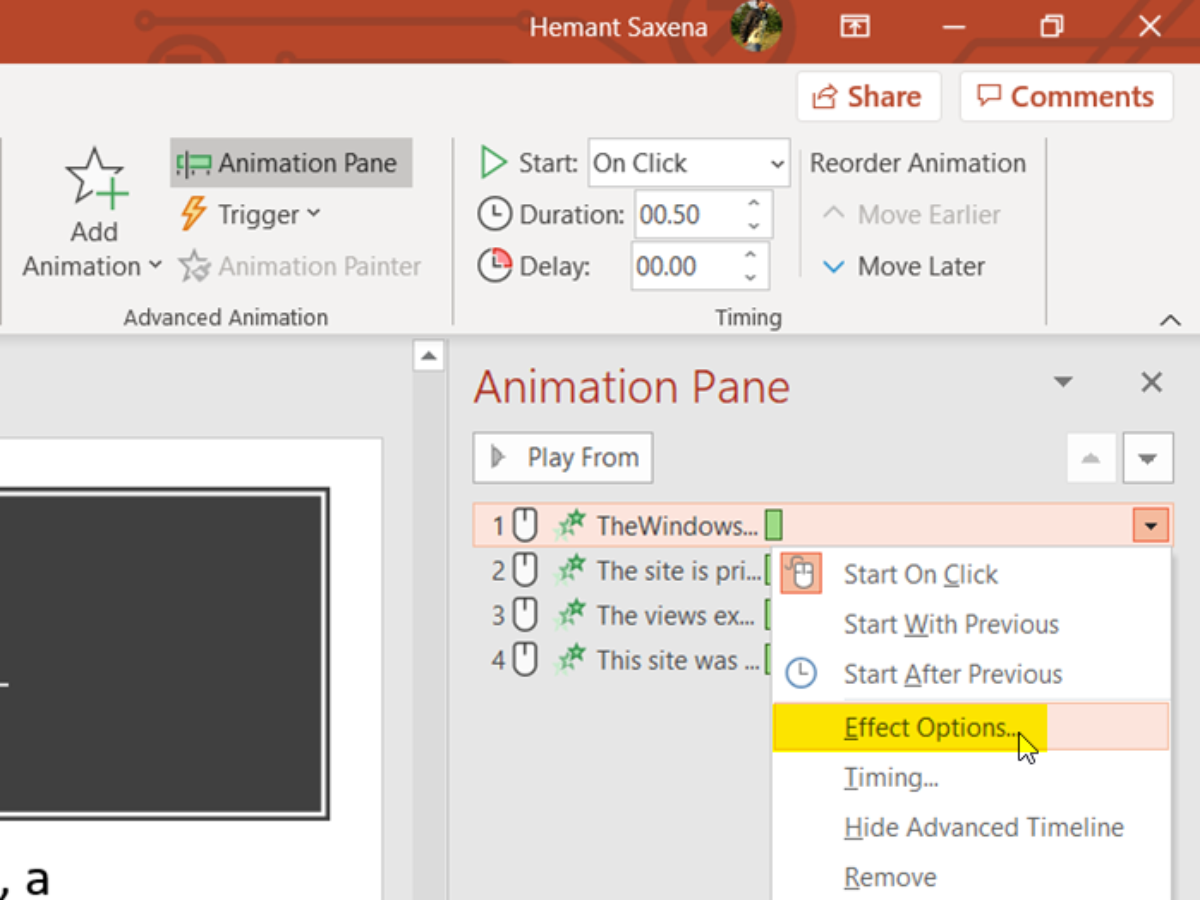Open the Start combo box showing On Click

(x=689, y=163)
